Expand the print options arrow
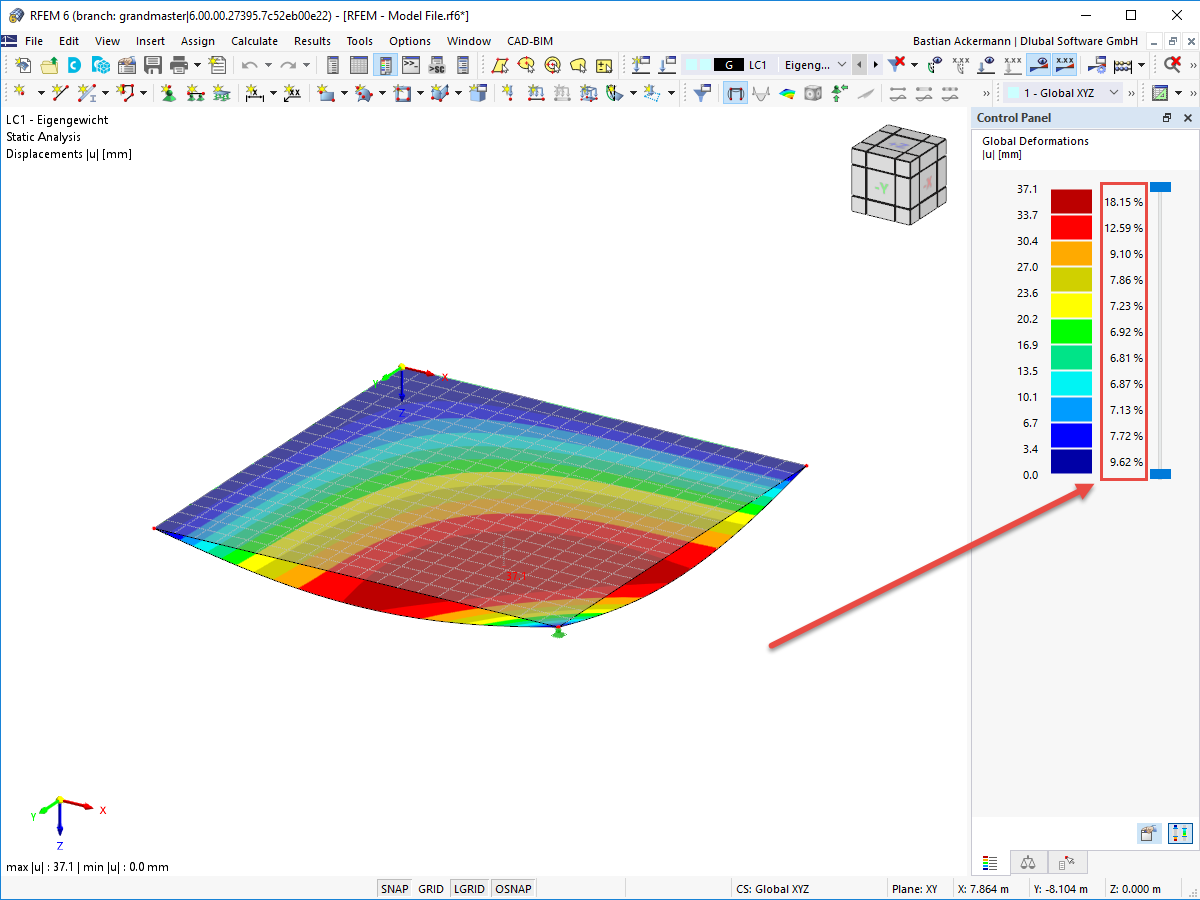 (x=197, y=65)
